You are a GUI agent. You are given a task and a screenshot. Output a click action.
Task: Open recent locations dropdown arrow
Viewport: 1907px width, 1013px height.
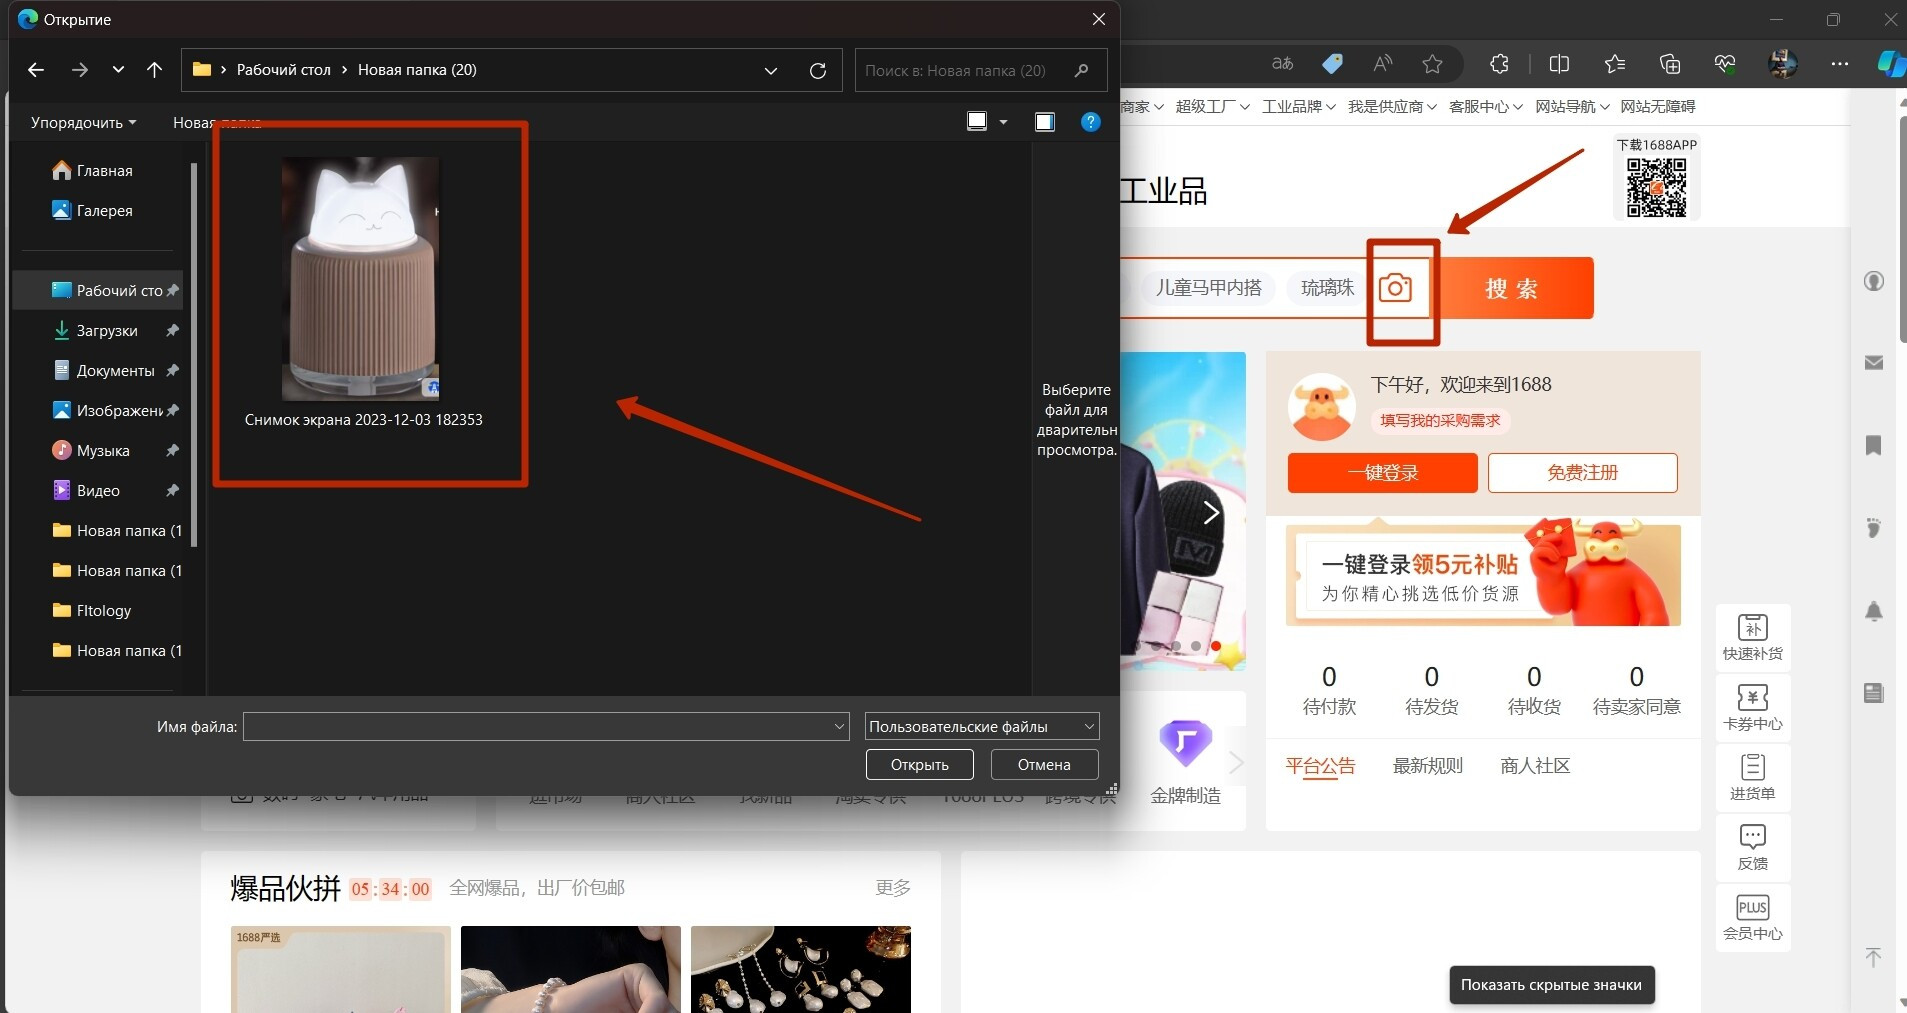pyautogui.click(x=118, y=70)
